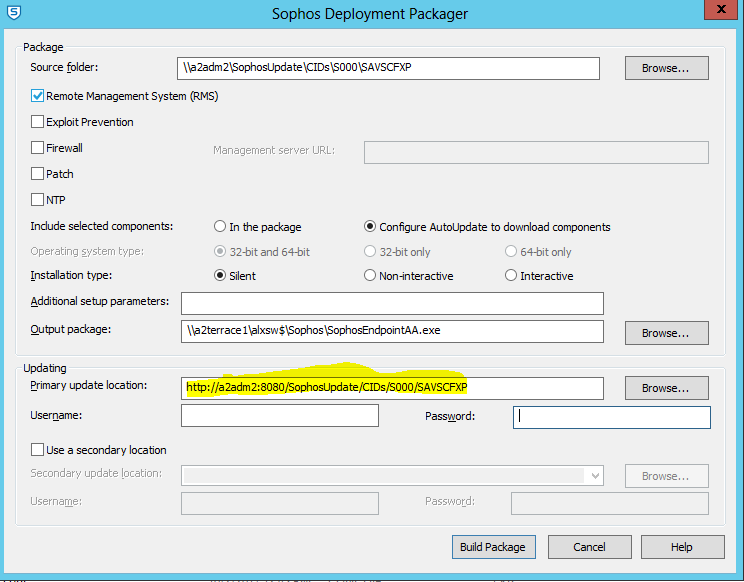Click the Cancel button
Viewport: 744px width, 582px height.
(589, 547)
